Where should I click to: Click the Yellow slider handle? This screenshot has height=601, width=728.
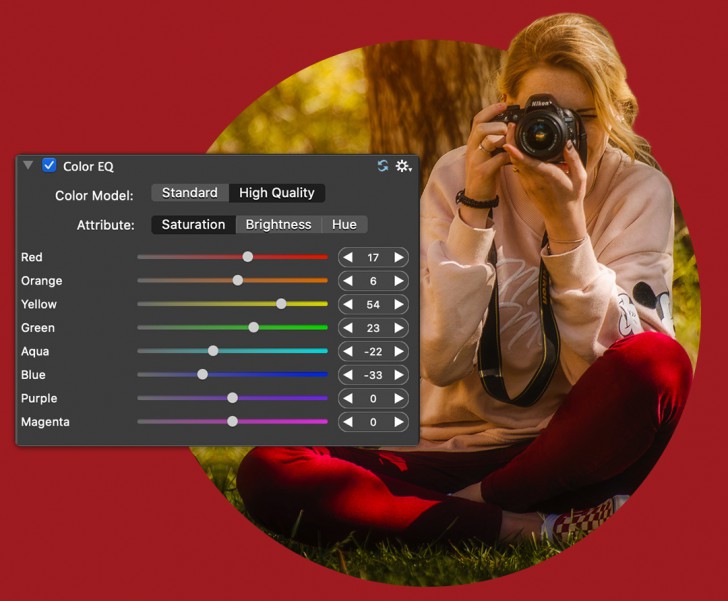281,304
